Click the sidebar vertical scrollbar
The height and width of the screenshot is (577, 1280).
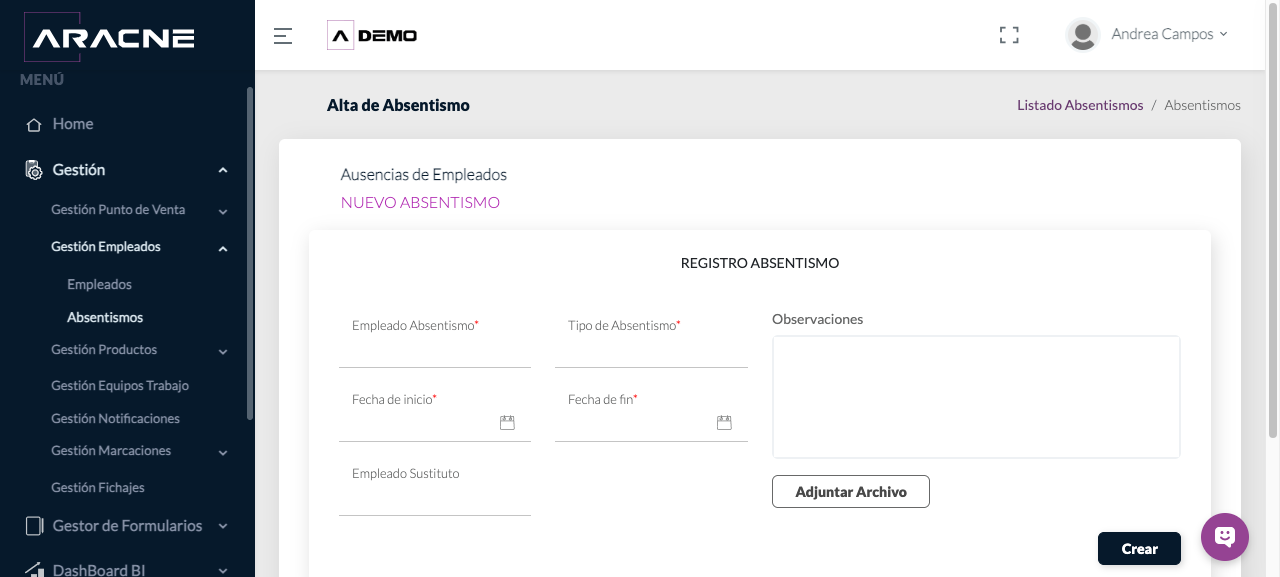click(250, 253)
